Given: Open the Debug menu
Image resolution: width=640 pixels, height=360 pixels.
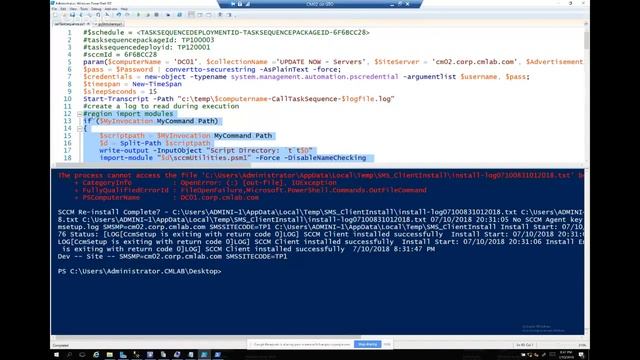Looking at the screenshot, I should pyautogui.click(x=96, y=9).
